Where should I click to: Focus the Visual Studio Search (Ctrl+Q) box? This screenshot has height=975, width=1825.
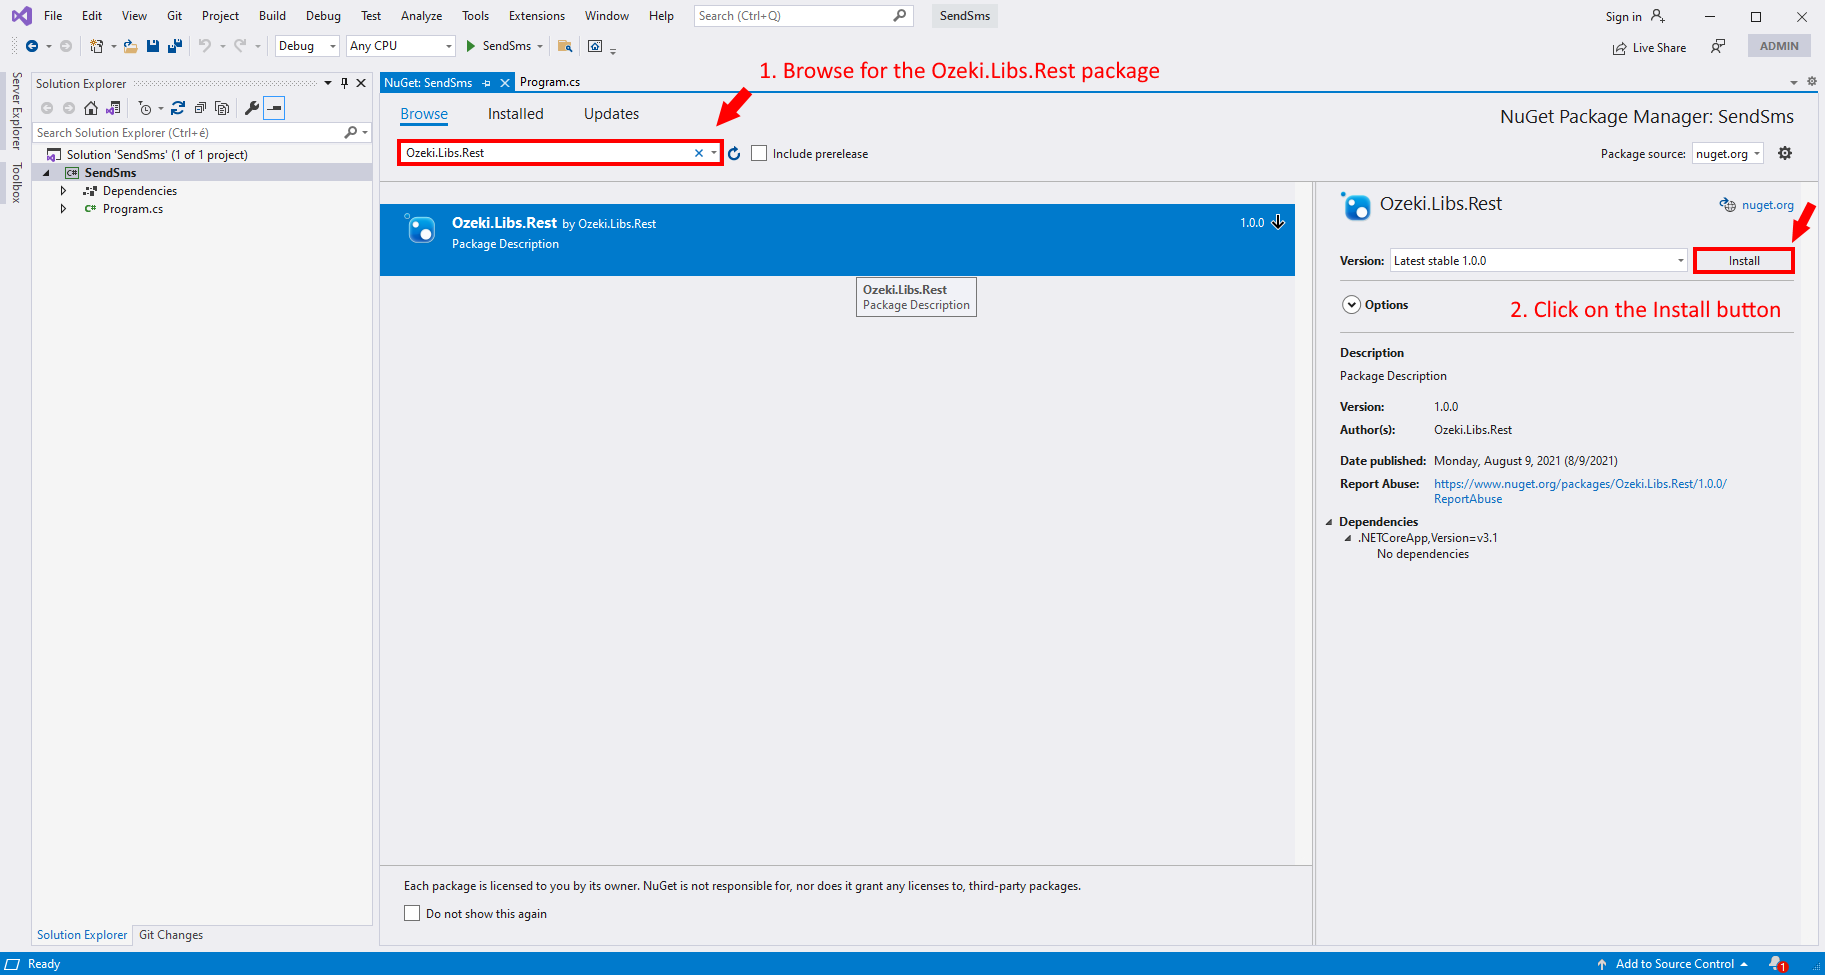click(803, 16)
